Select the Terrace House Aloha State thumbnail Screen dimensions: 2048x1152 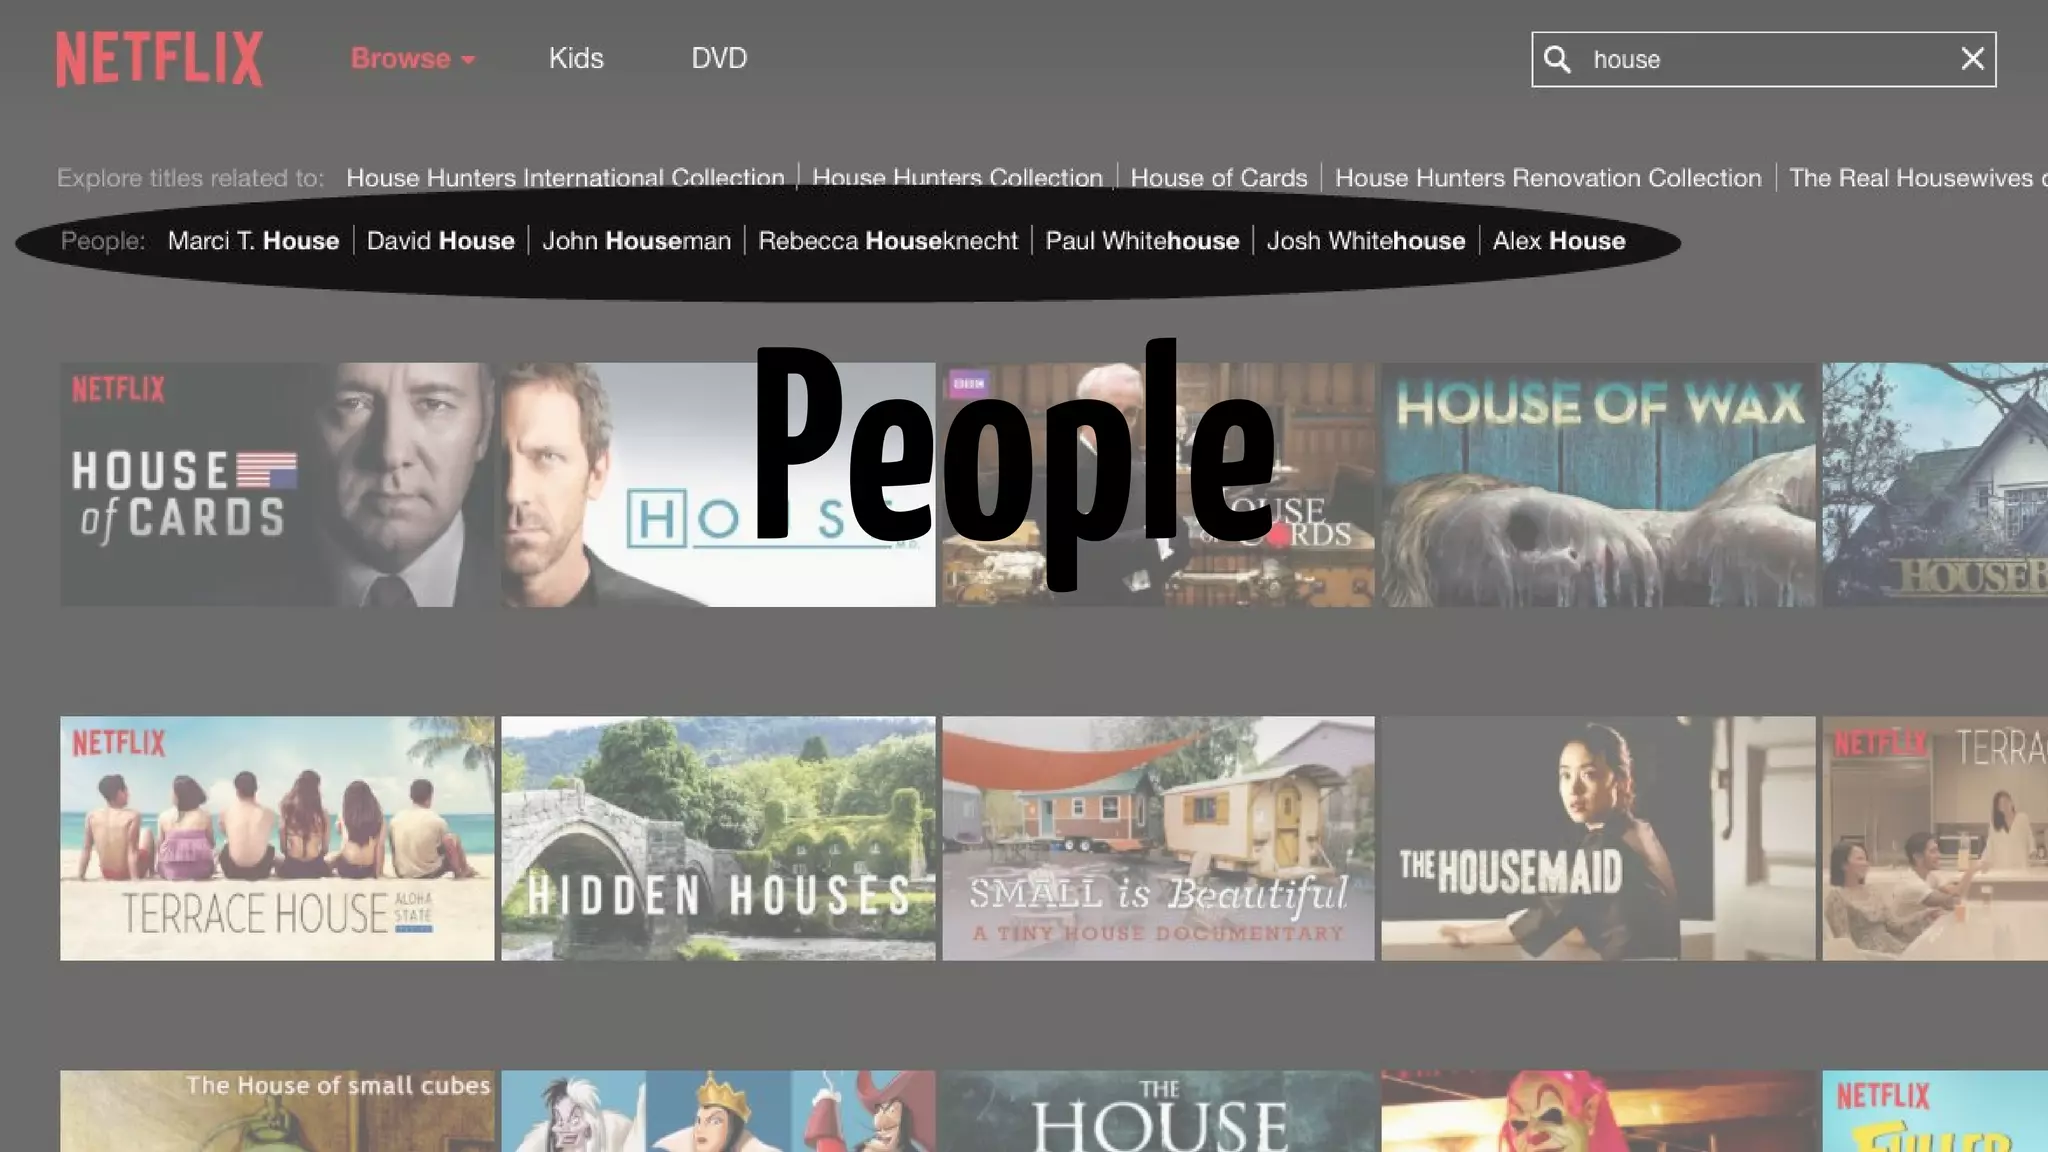click(277, 838)
